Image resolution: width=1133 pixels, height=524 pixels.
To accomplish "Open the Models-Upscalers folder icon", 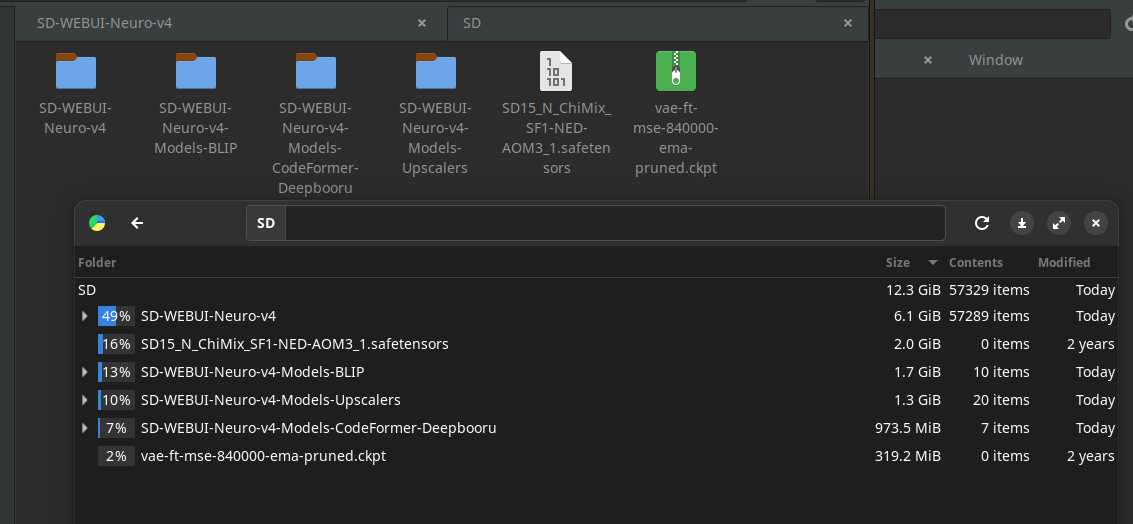I will [x=436, y=72].
